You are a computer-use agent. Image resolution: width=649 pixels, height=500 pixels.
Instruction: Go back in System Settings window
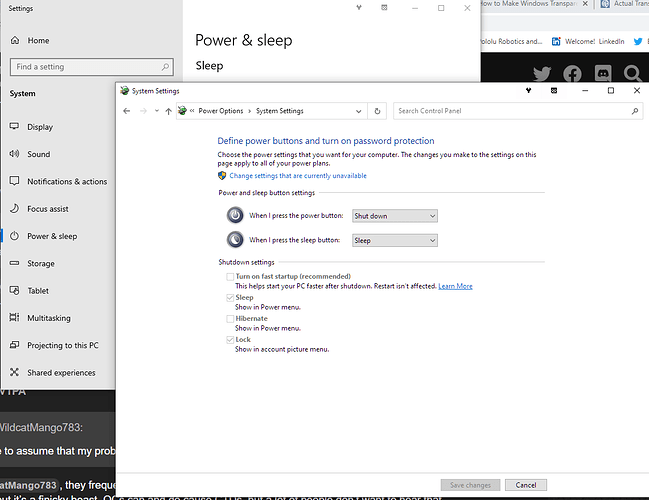tap(127, 111)
